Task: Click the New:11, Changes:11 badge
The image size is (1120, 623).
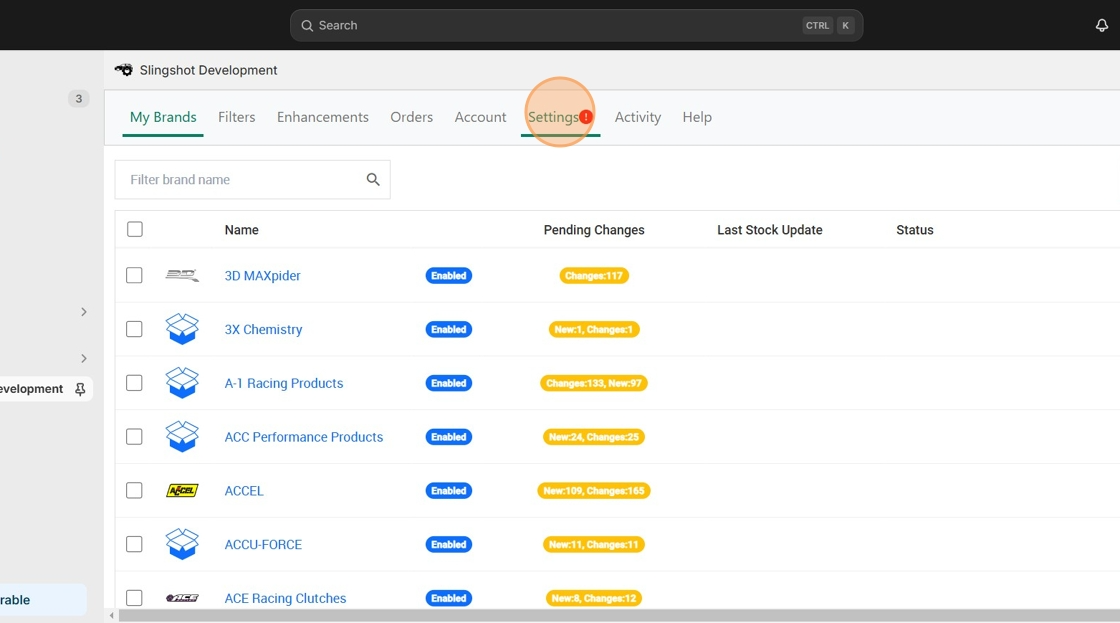Action: click(x=594, y=544)
